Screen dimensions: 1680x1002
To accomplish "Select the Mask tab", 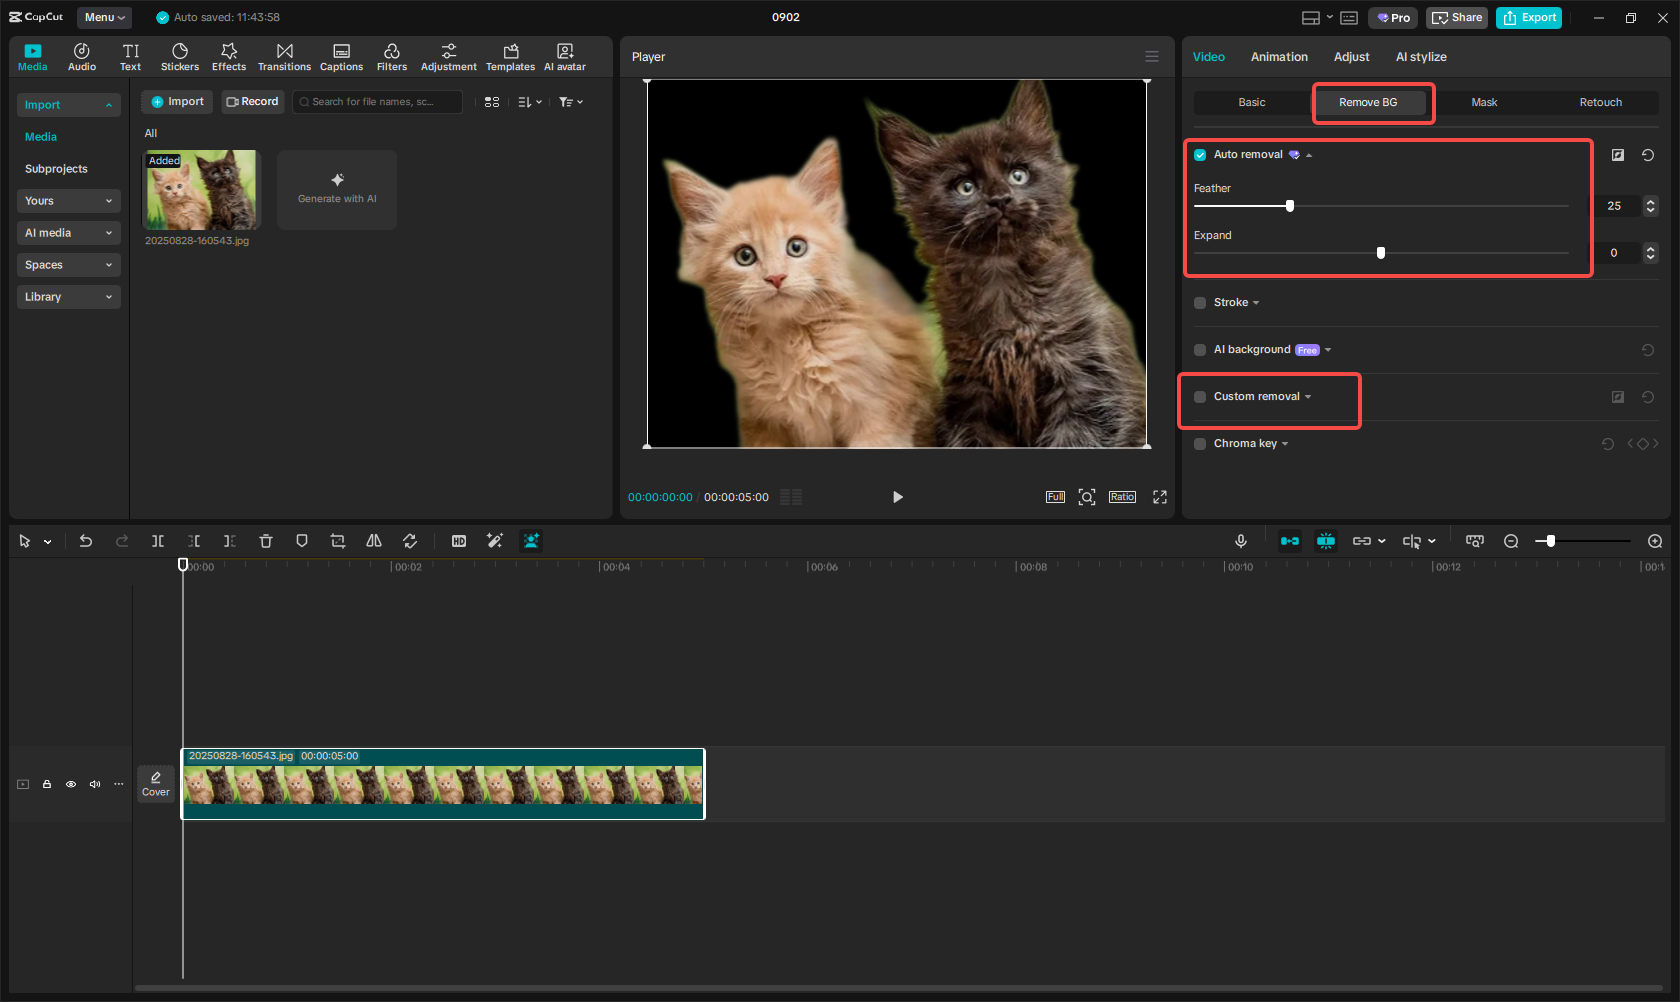I will pos(1484,102).
